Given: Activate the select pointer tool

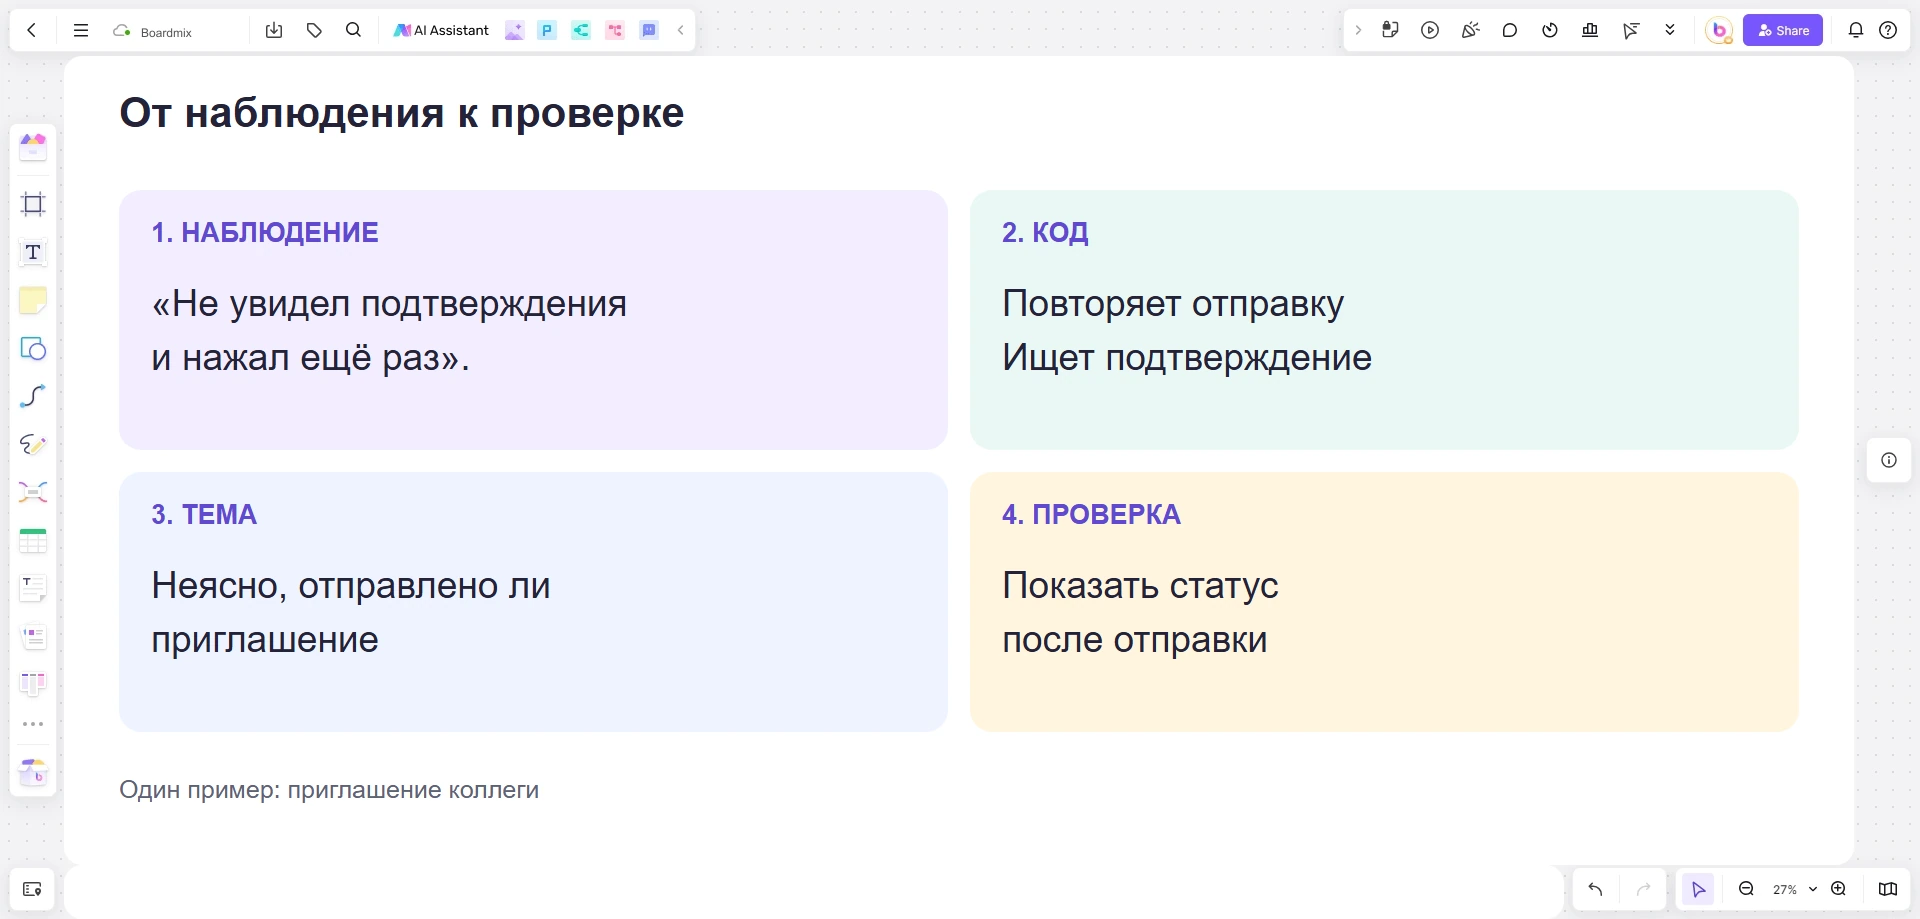Looking at the screenshot, I should click(1698, 889).
